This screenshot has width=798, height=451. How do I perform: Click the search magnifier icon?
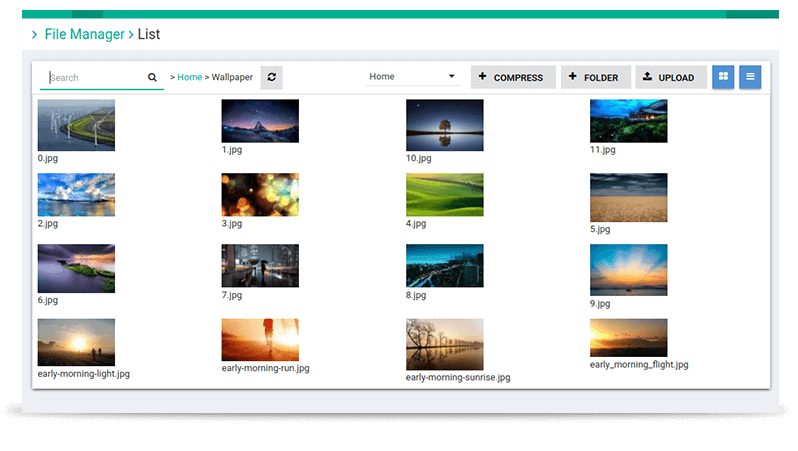pos(152,77)
